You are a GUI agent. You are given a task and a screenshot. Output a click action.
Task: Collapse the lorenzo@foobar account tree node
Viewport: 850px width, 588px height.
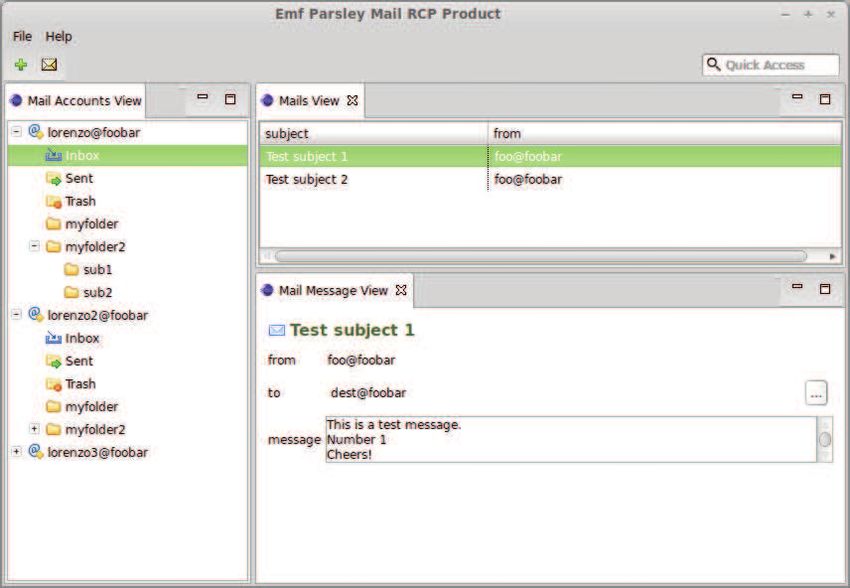tap(17, 132)
